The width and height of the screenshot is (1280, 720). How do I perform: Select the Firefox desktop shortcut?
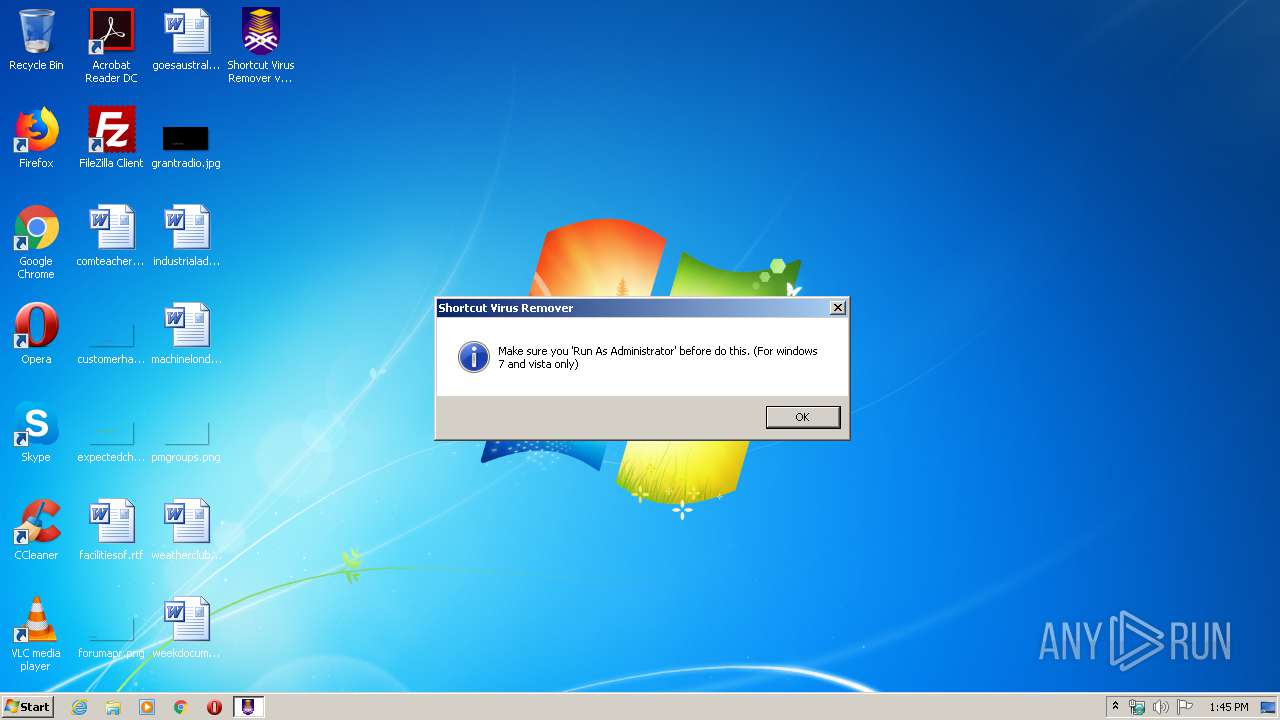pos(36,138)
